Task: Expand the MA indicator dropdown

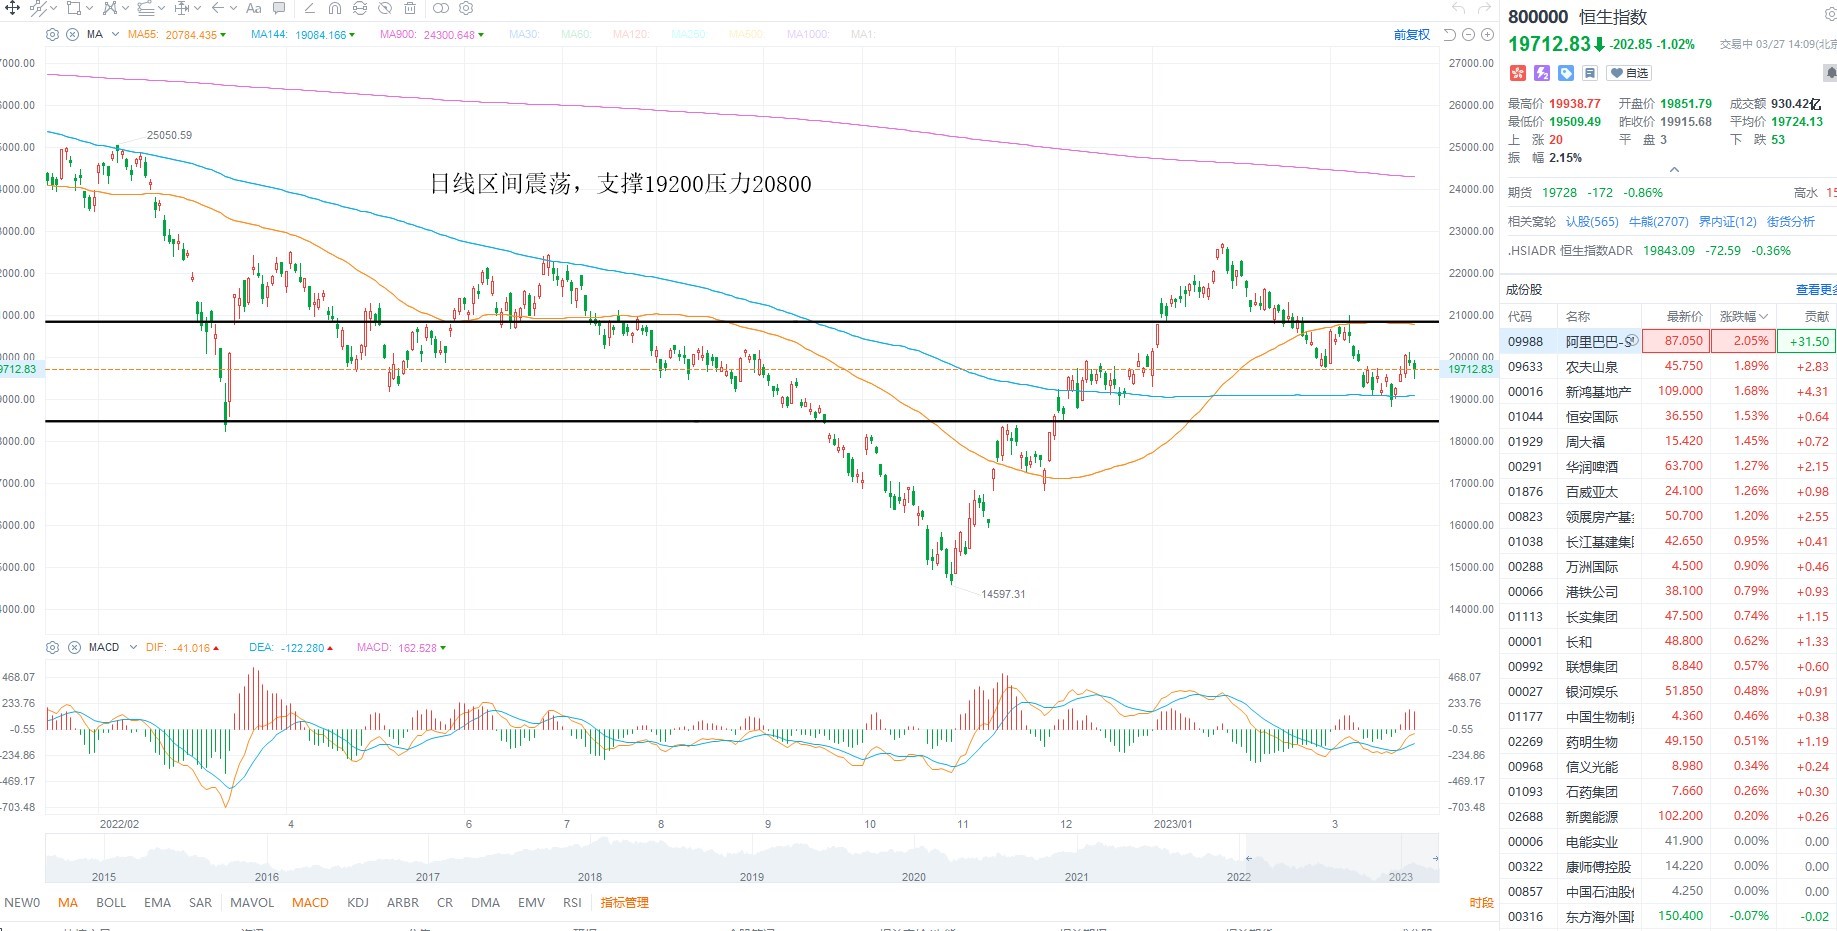Action: (x=116, y=35)
